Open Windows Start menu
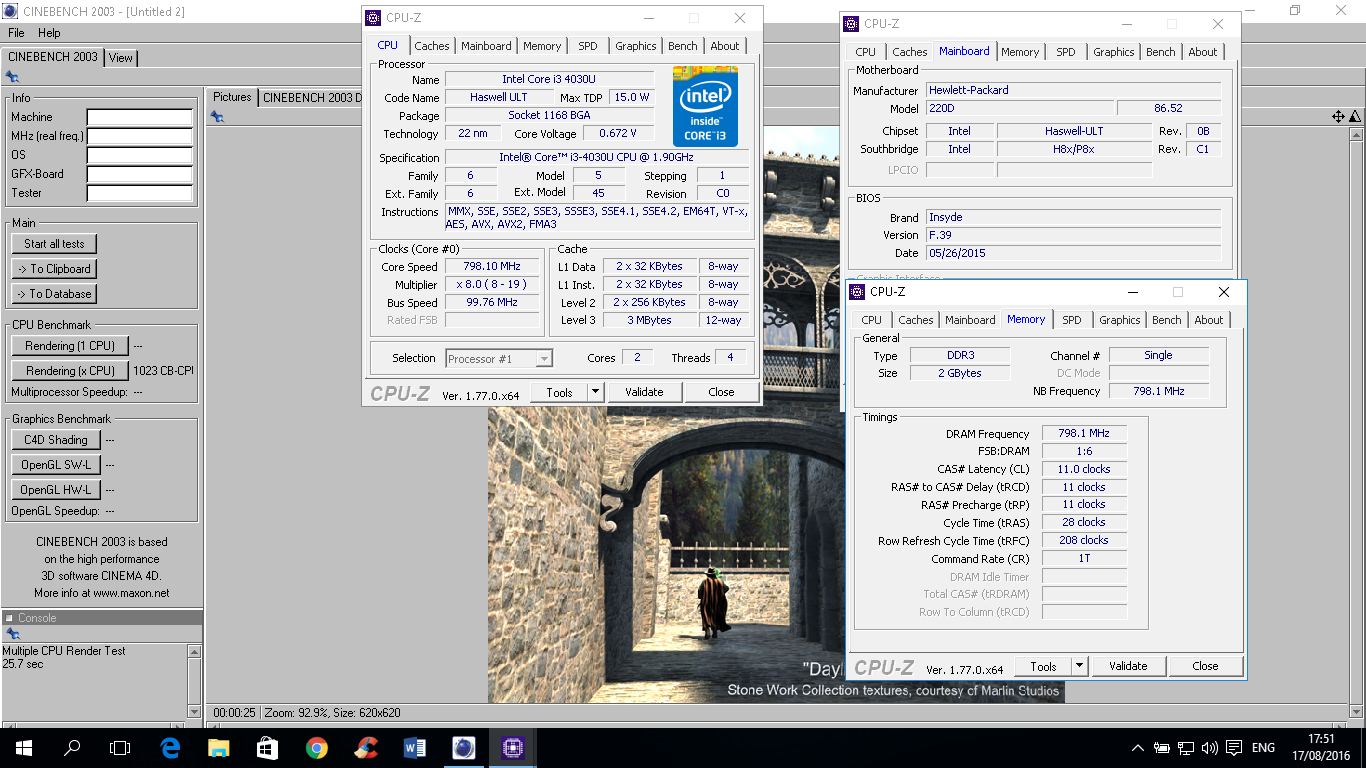The image size is (1366, 768). 24,747
